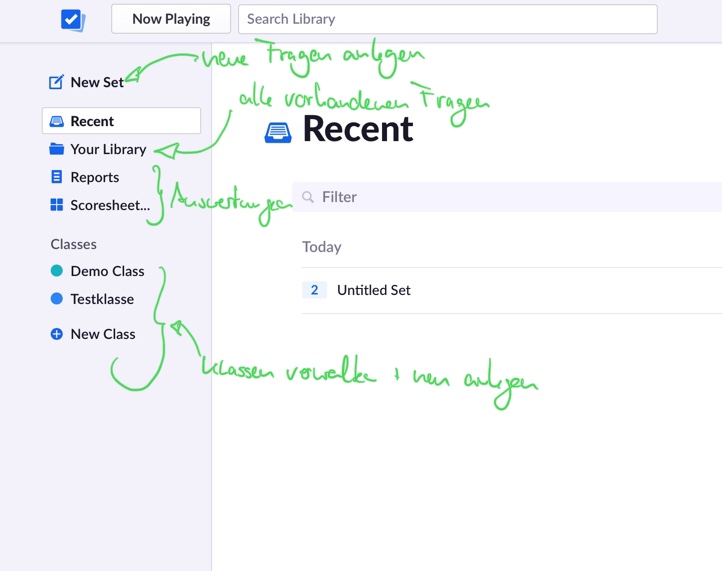Click the New Class plus icon
Screen dimensions: 722x571
point(57,334)
